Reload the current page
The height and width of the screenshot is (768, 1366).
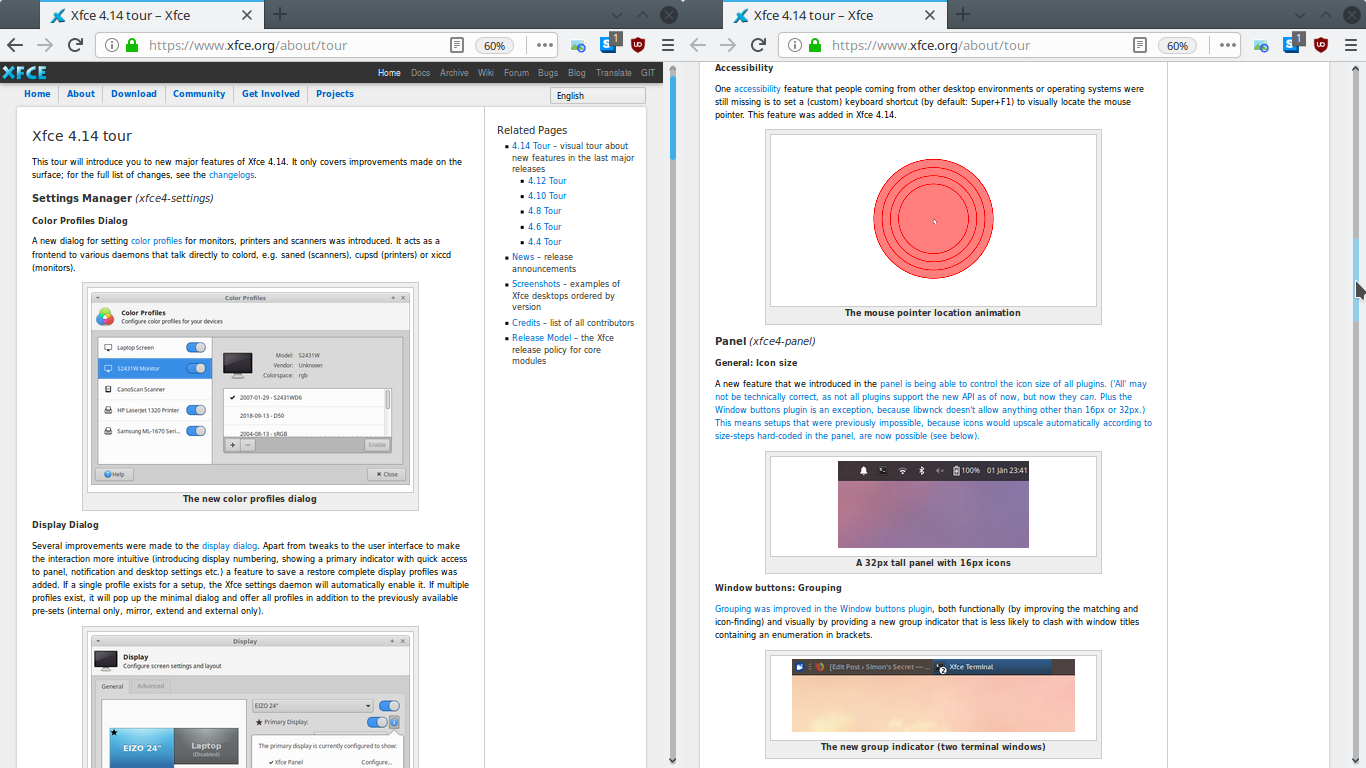[x=74, y=45]
